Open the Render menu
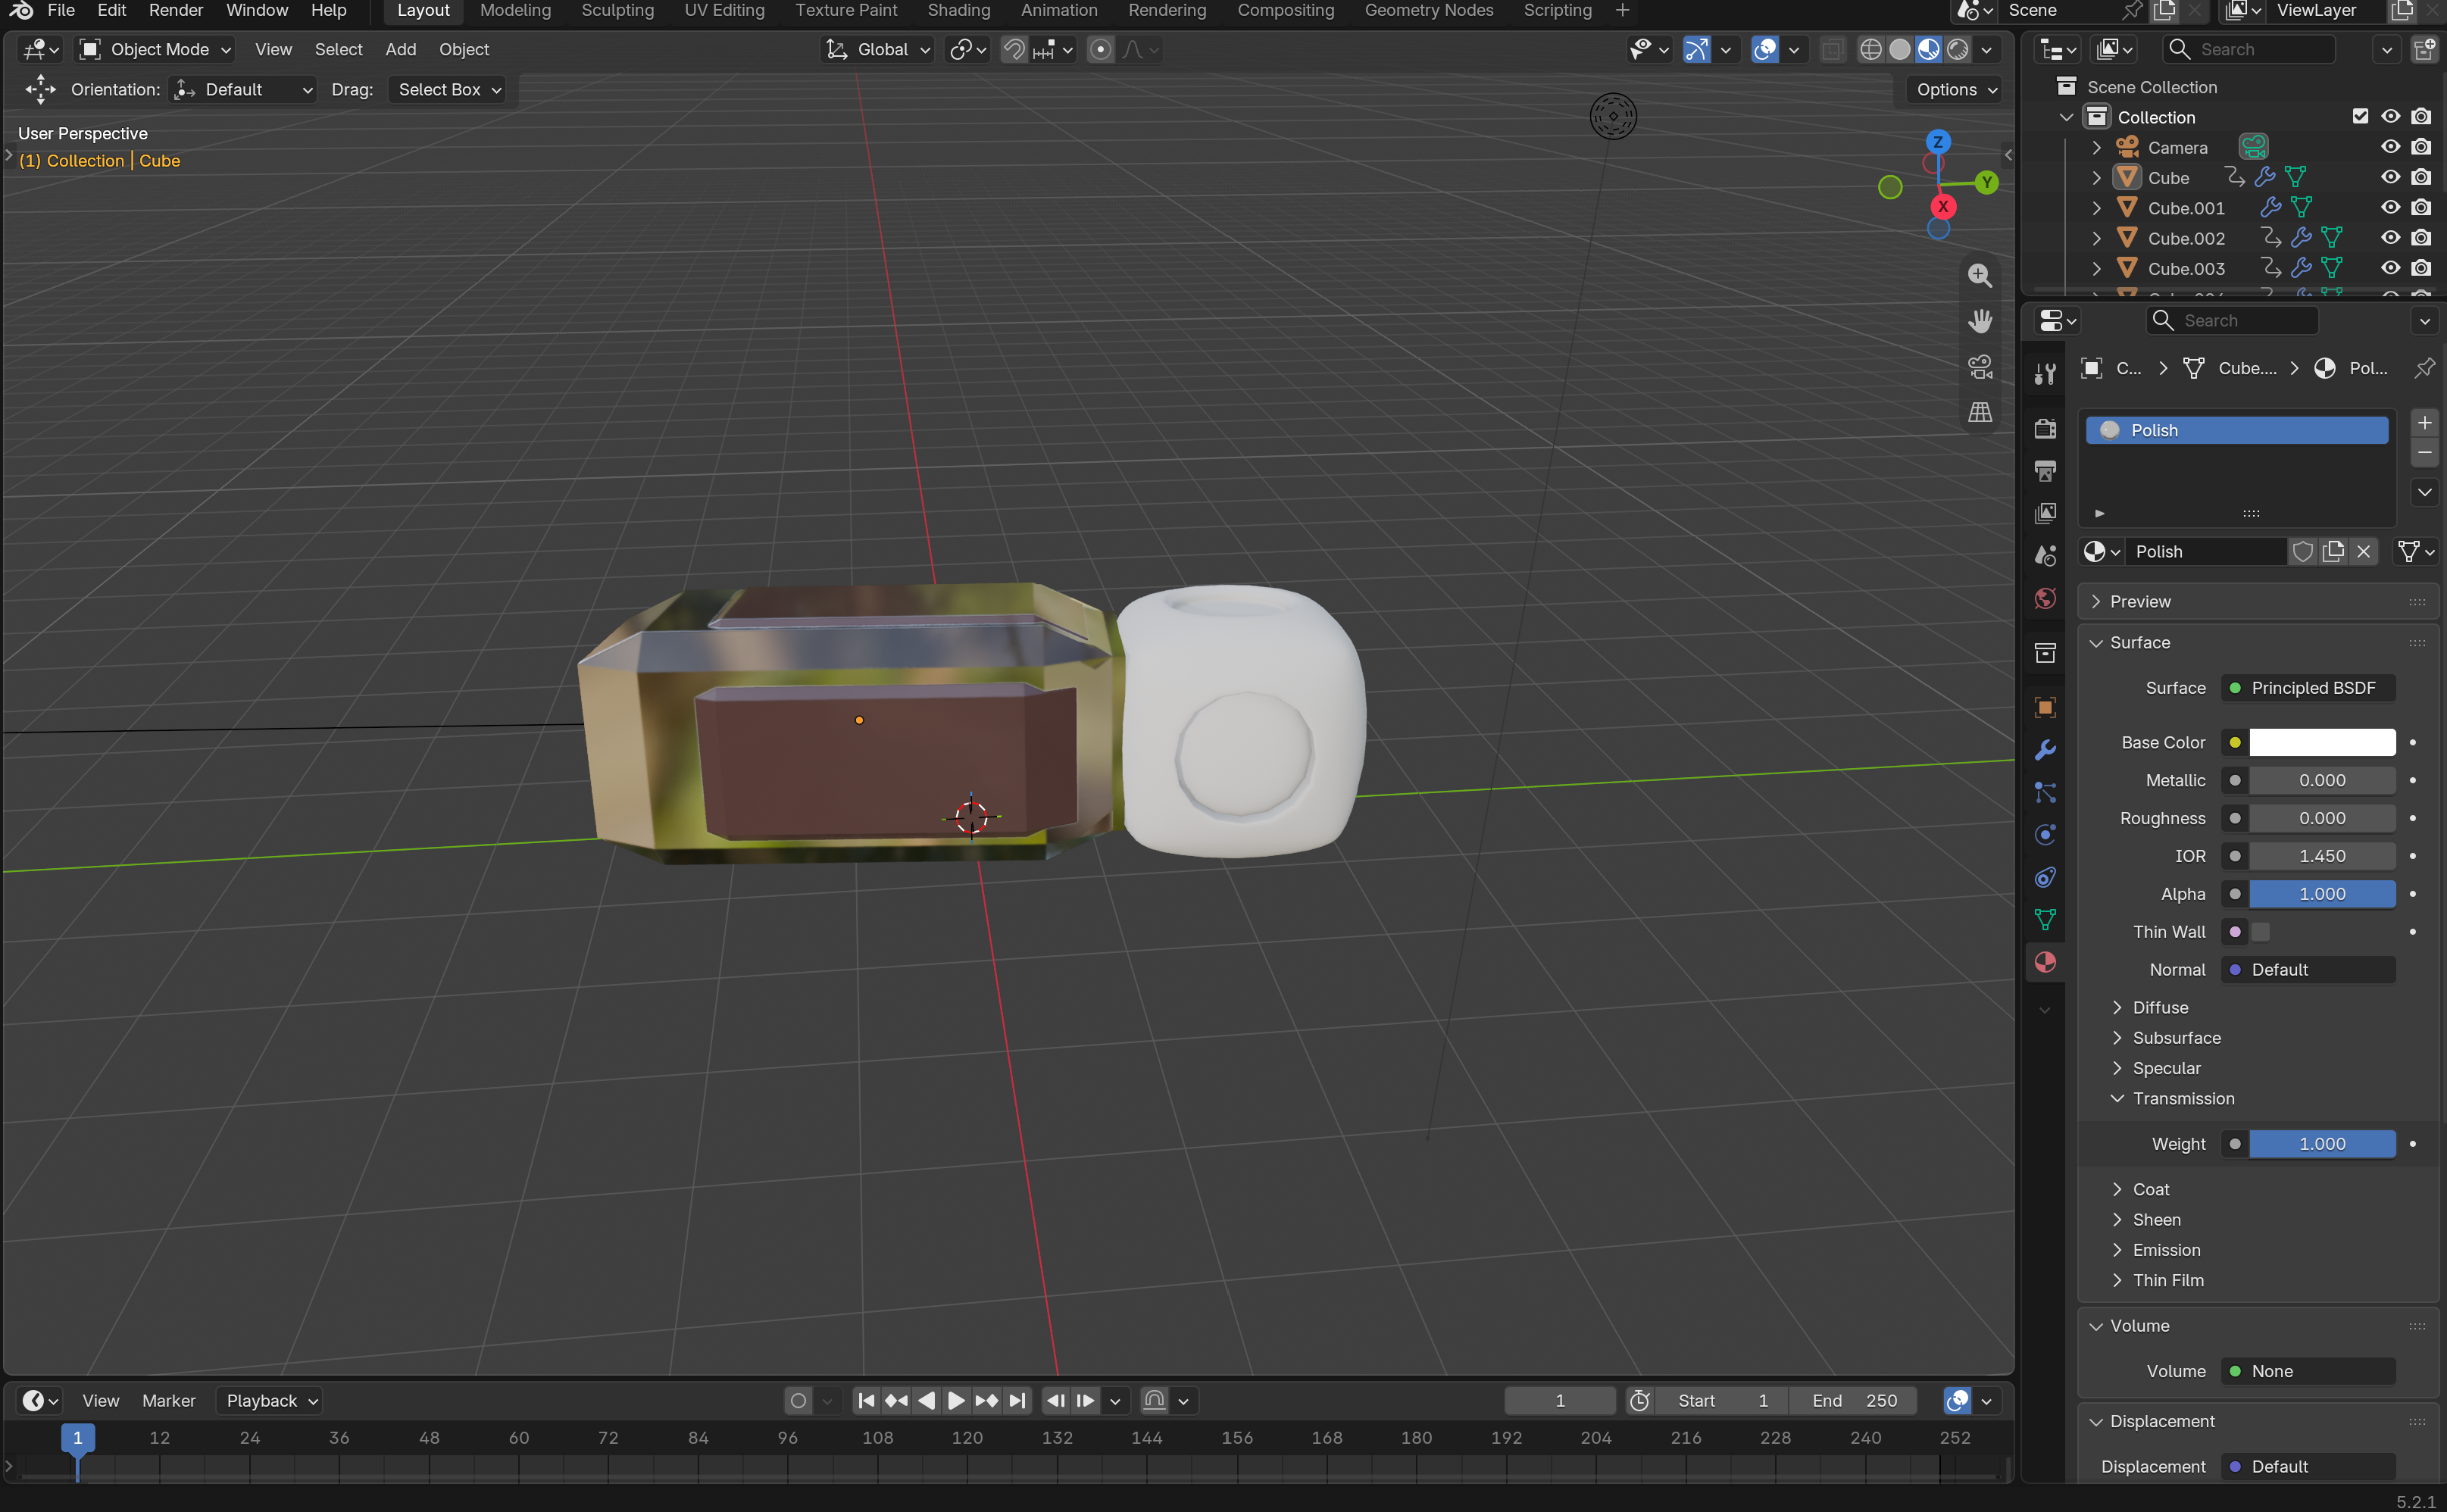 pyautogui.click(x=176, y=11)
